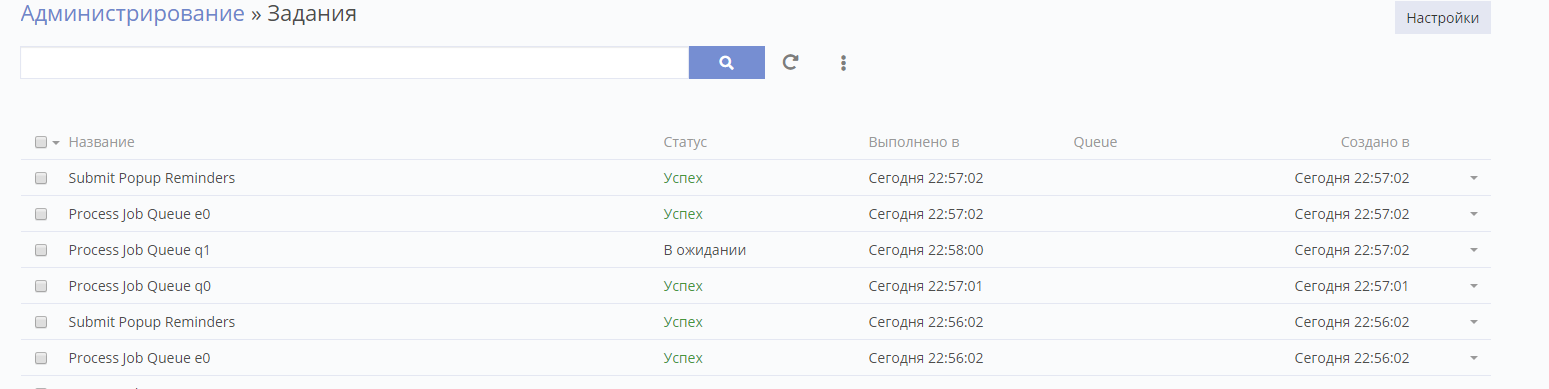Open Process Job Queue e0 job created 22:56:02

pos(139,358)
